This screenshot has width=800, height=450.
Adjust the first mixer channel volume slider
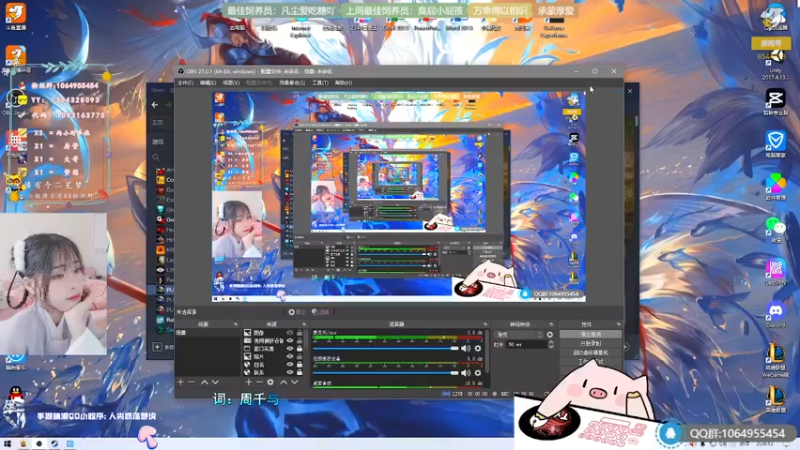tap(386, 348)
